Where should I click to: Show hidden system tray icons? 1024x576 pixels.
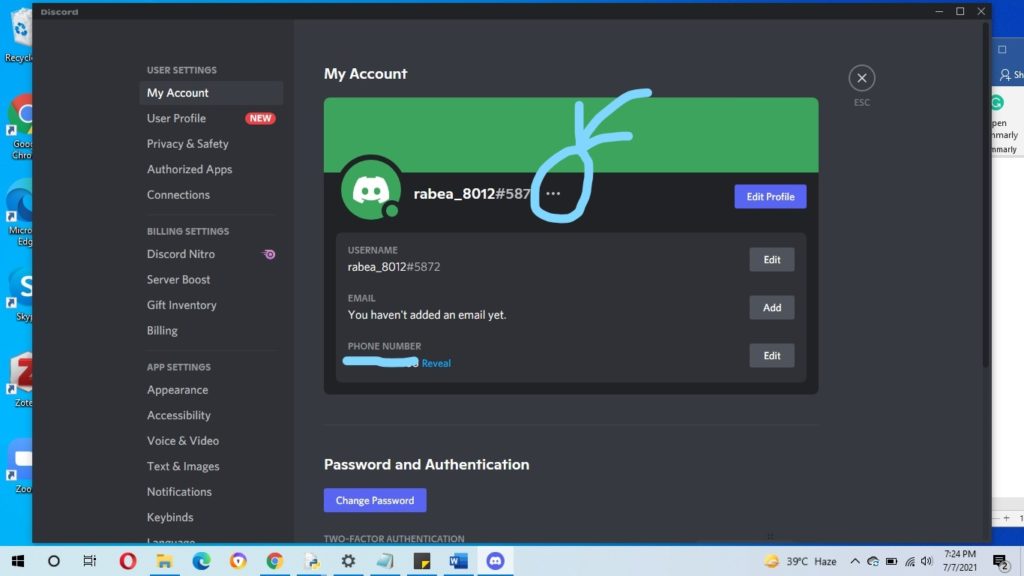854,561
